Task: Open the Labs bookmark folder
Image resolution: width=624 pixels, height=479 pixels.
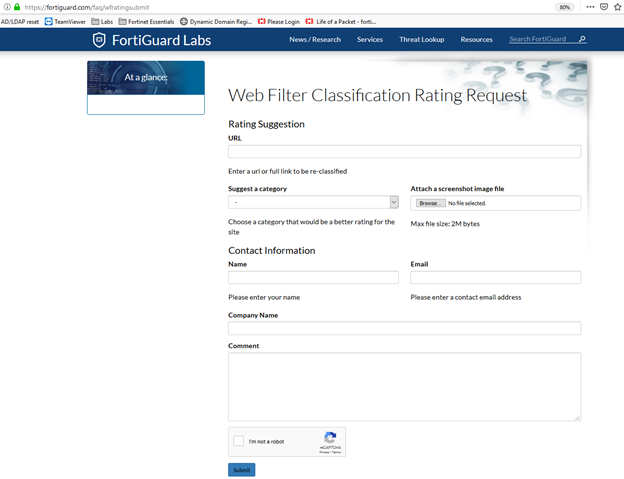Action: click(x=102, y=21)
